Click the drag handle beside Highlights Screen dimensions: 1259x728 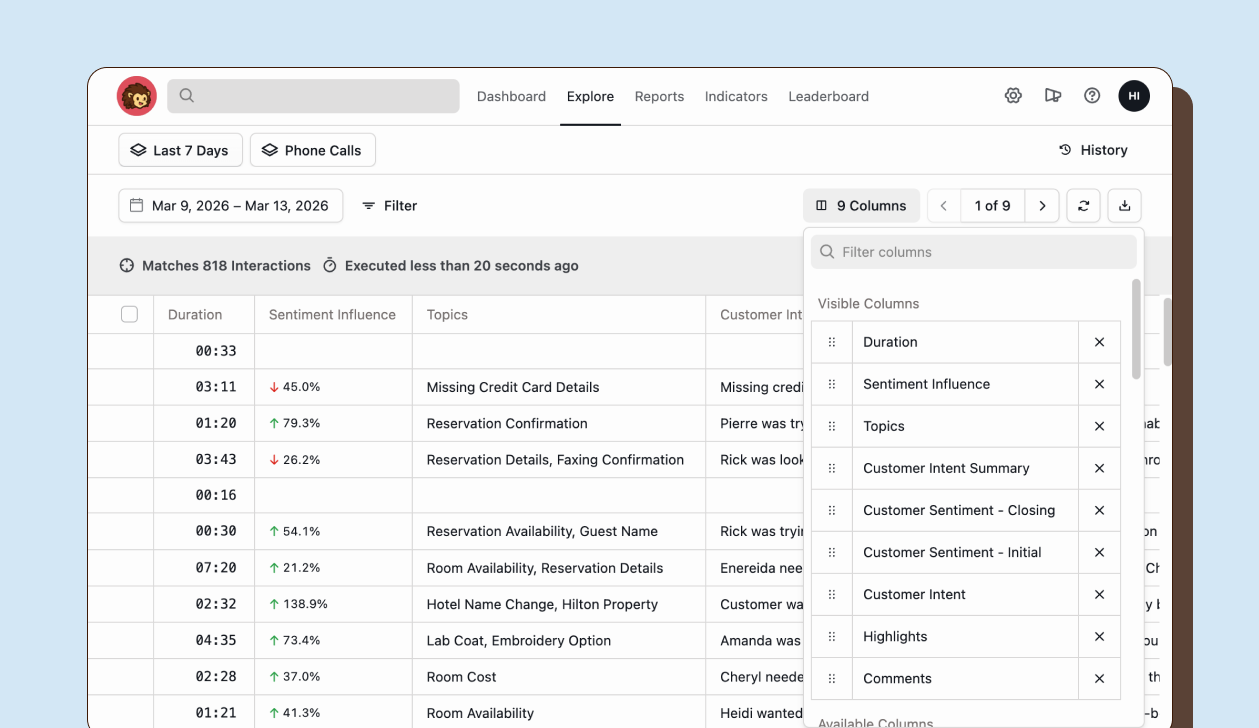(832, 636)
